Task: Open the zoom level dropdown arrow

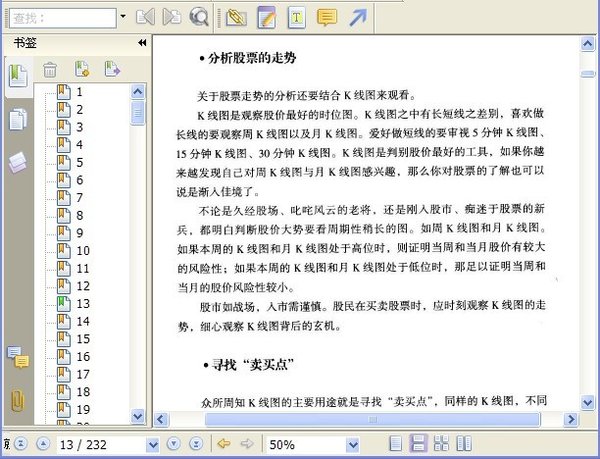Action: 353,444
